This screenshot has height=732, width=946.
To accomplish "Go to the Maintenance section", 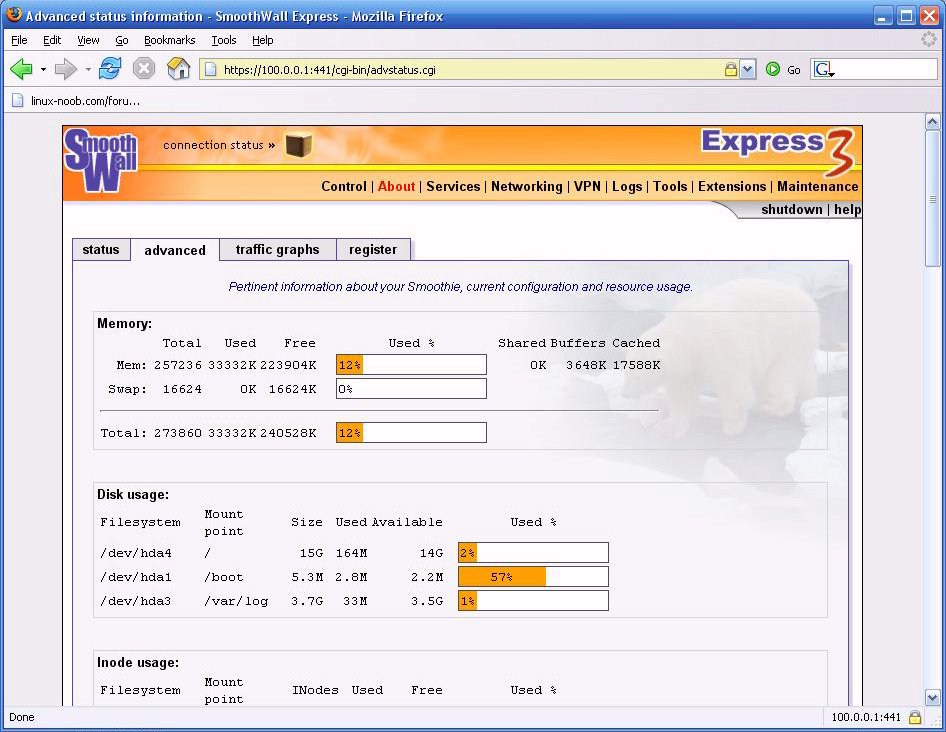I will pos(817,186).
